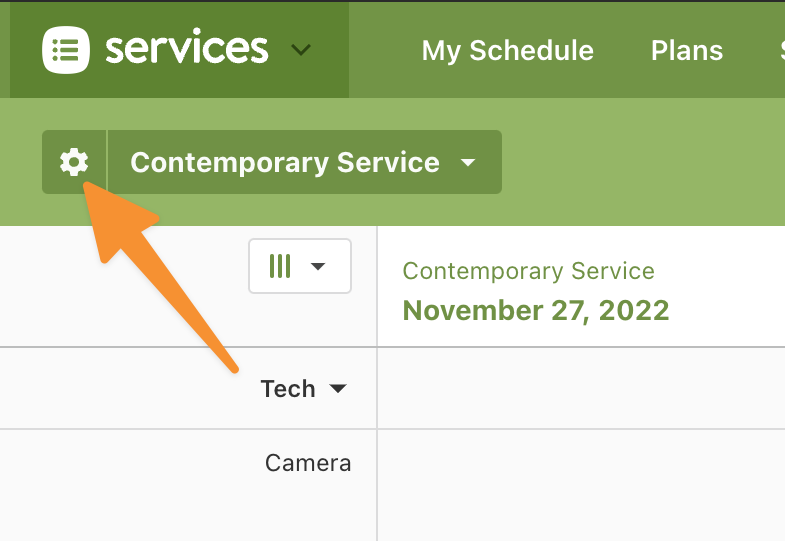Click the empty Camera cell for November 27
This screenshot has height=541, width=785.
(581, 484)
